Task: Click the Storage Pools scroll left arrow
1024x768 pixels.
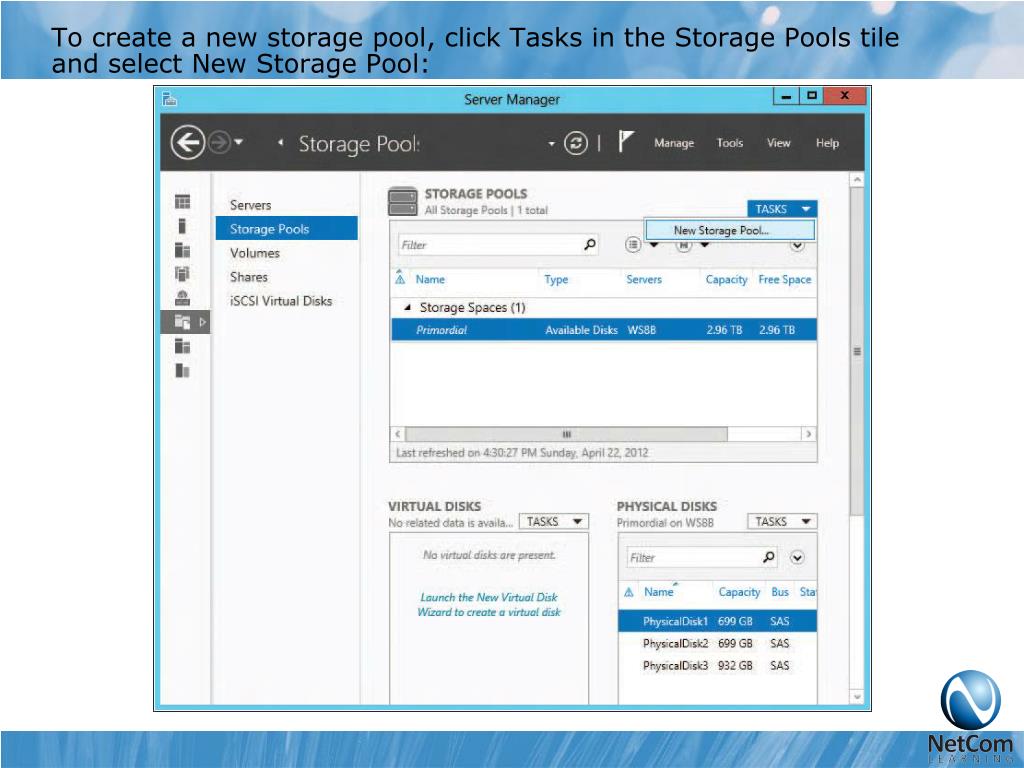Action: [398, 434]
